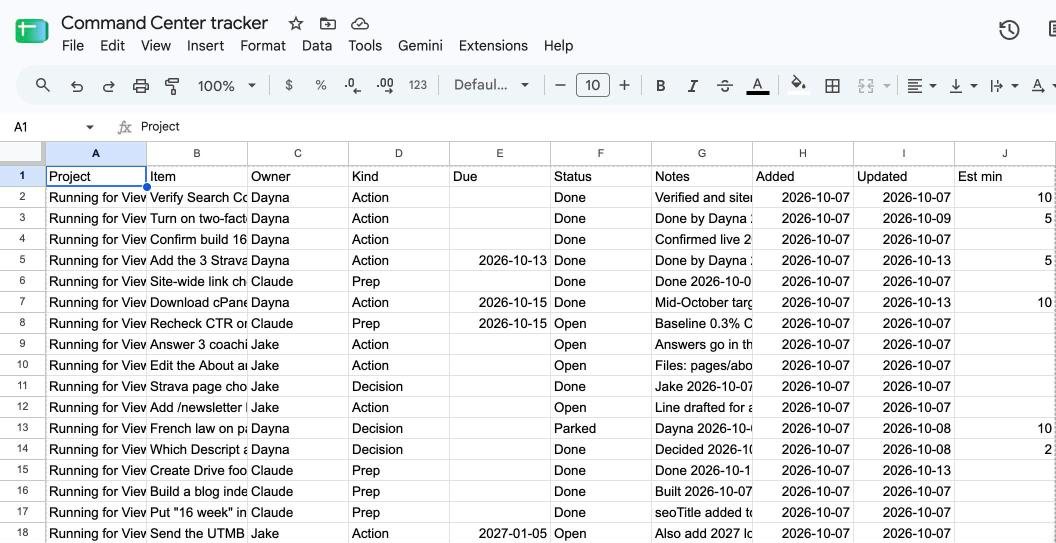The width and height of the screenshot is (1056, 543).
Task: Click the Updated date 2026-10-09
Action: pyautogui.click(x=904, y=218)
